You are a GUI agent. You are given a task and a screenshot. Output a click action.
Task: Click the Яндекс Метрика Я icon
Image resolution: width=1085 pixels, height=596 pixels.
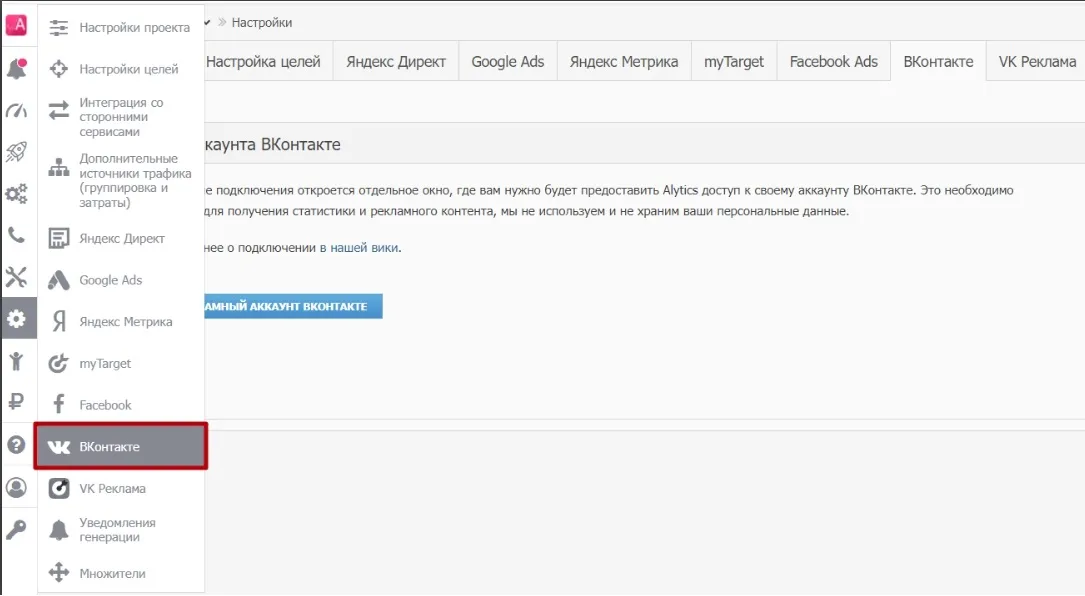pos(60,321)
